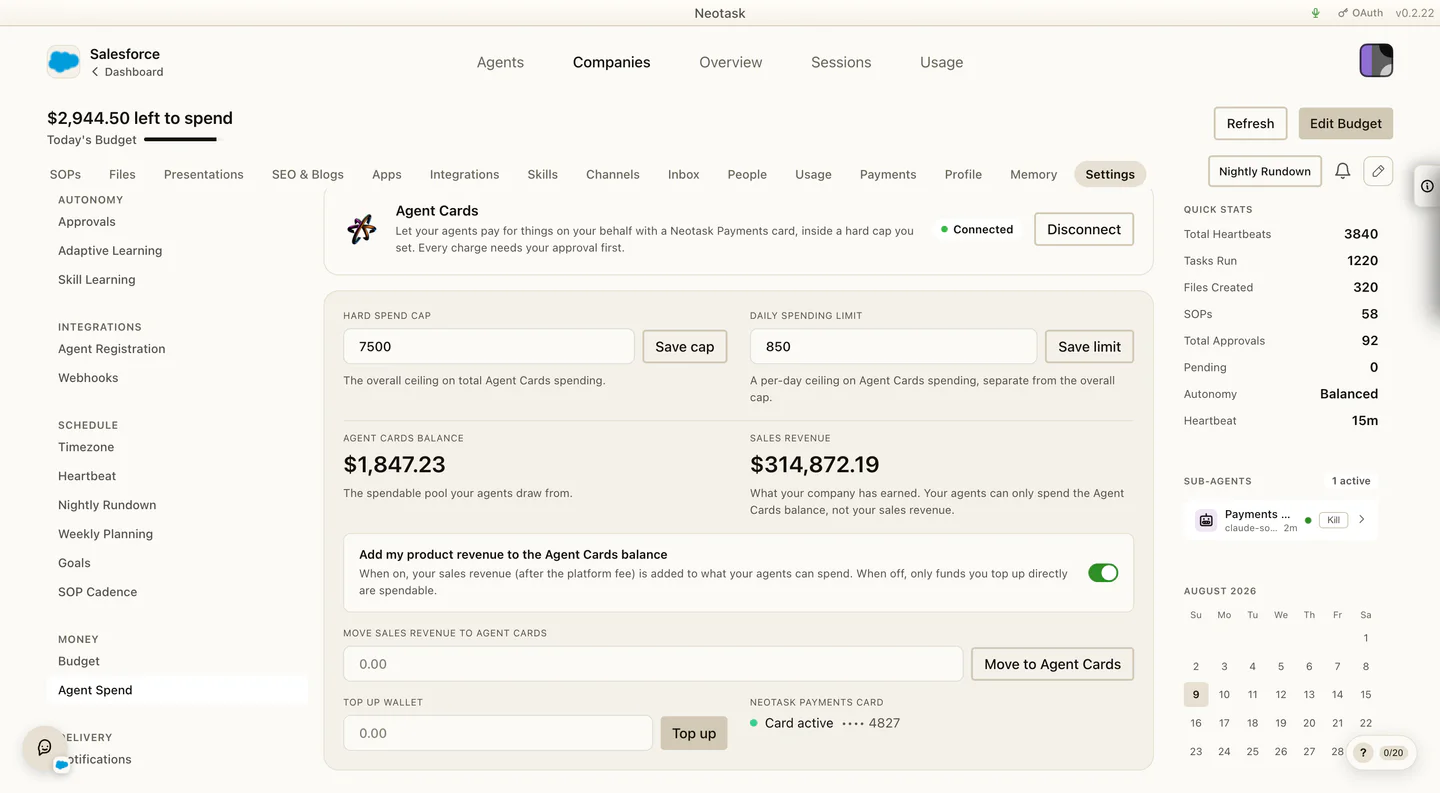The image size is (1440, 793).
Task: Select August 15 on the calendar
Action: point(1366,694)
